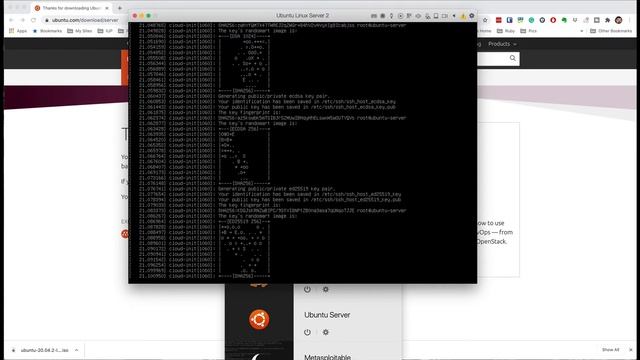Open the Ruby bookmark folder

tap(506, 31)
